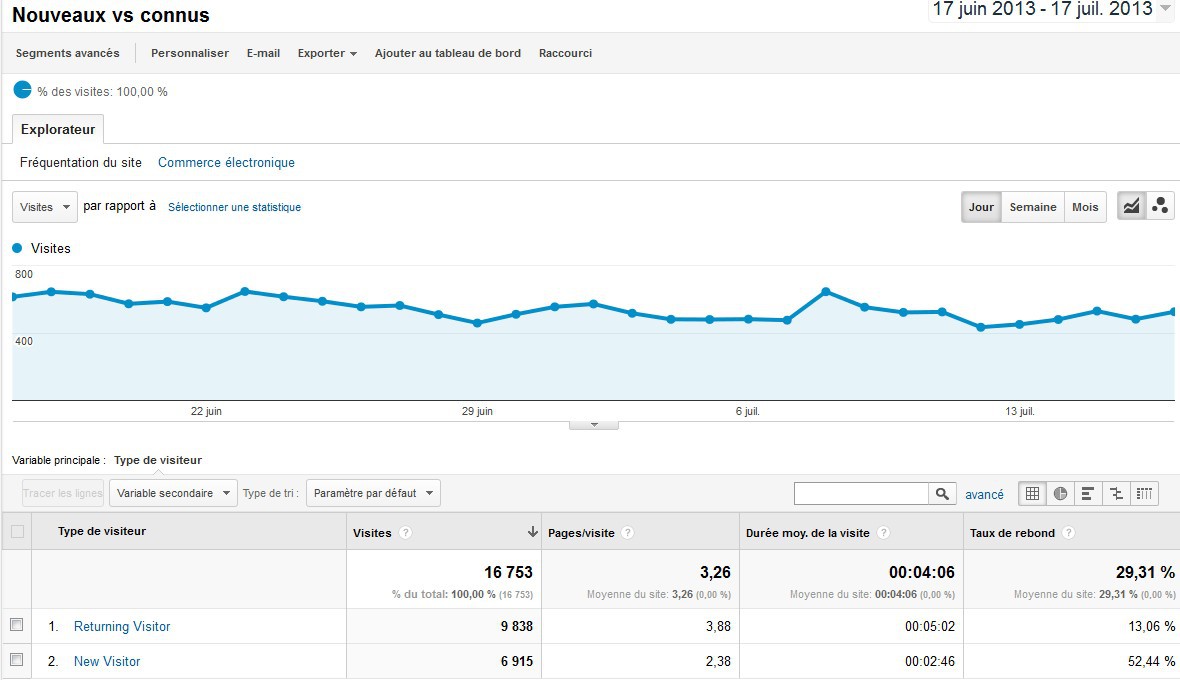Click the total 16 753 visits value
This screenshot has height=680, width=1180.
[508, 572]
